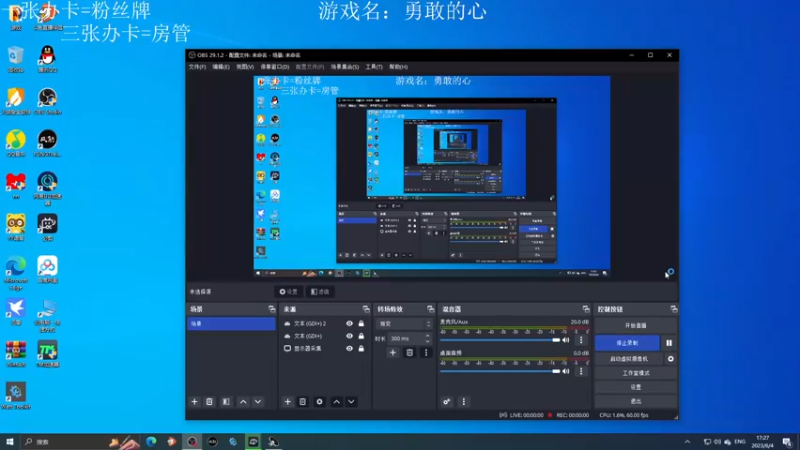Viewport: 800px width, 450px height.
Task: Move source up in Sources panel
Action: click(x=337, y=402)
